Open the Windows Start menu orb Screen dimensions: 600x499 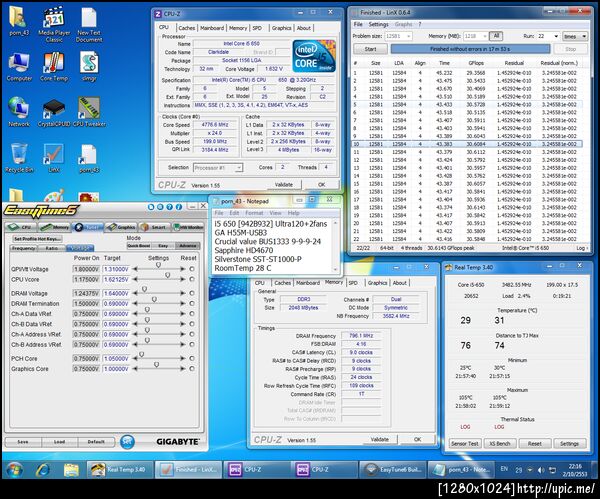coord(15,470)
